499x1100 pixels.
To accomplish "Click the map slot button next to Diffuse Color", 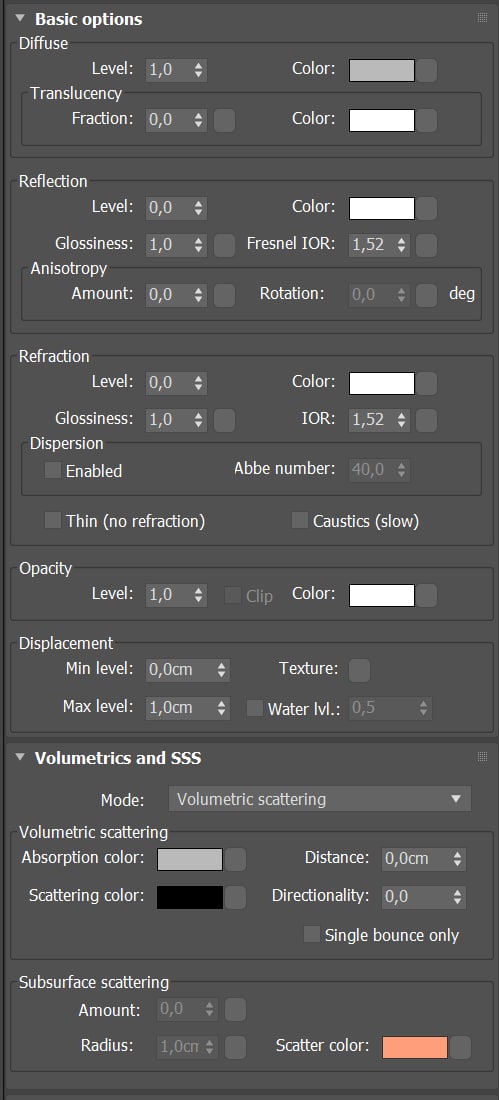I will click(427, 70).
